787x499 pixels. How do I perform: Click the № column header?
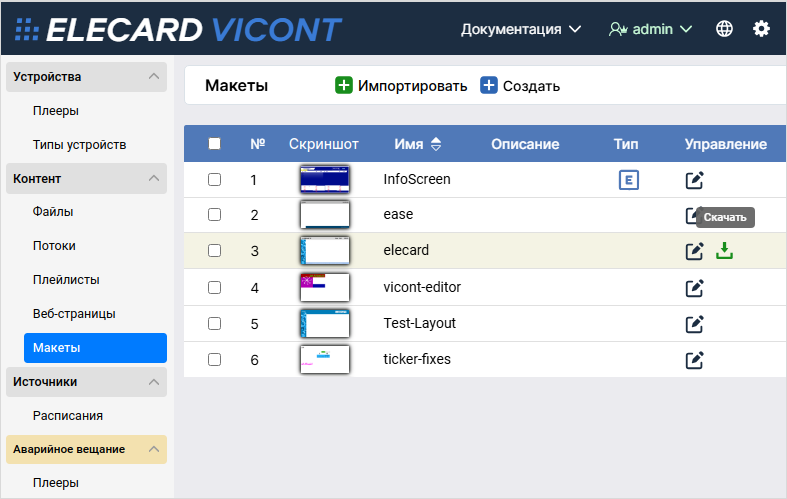pos(257,144)
